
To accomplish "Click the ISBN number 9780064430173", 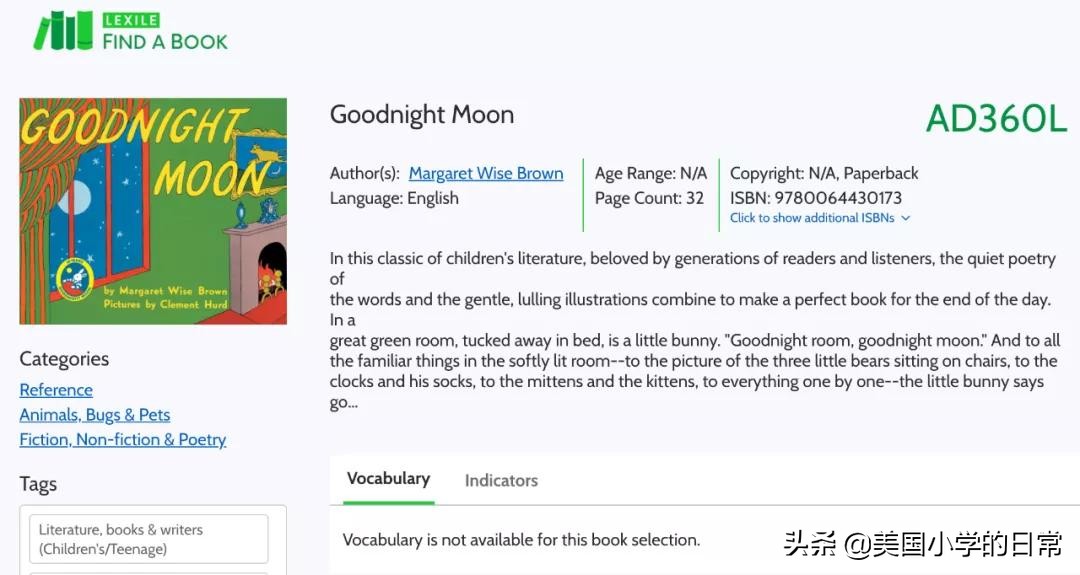I will [838, 198].
